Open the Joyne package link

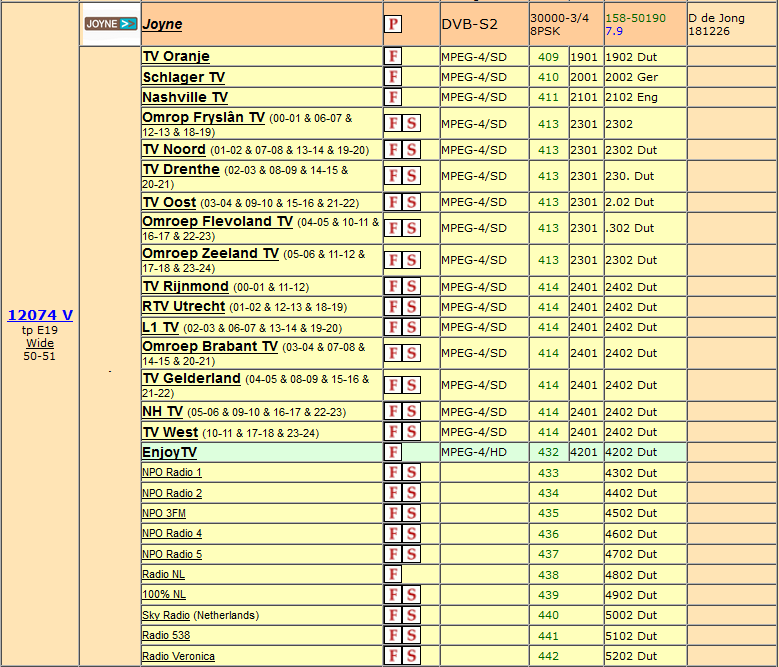click(x=162, y=24)
